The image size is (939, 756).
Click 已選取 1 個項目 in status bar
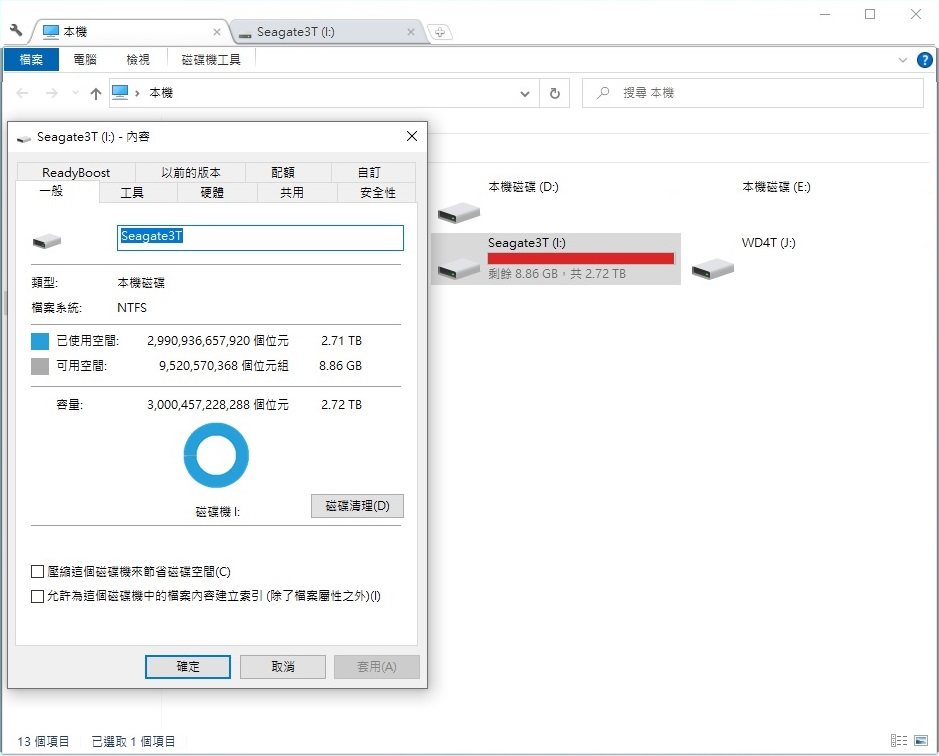[x=133, y=742]
